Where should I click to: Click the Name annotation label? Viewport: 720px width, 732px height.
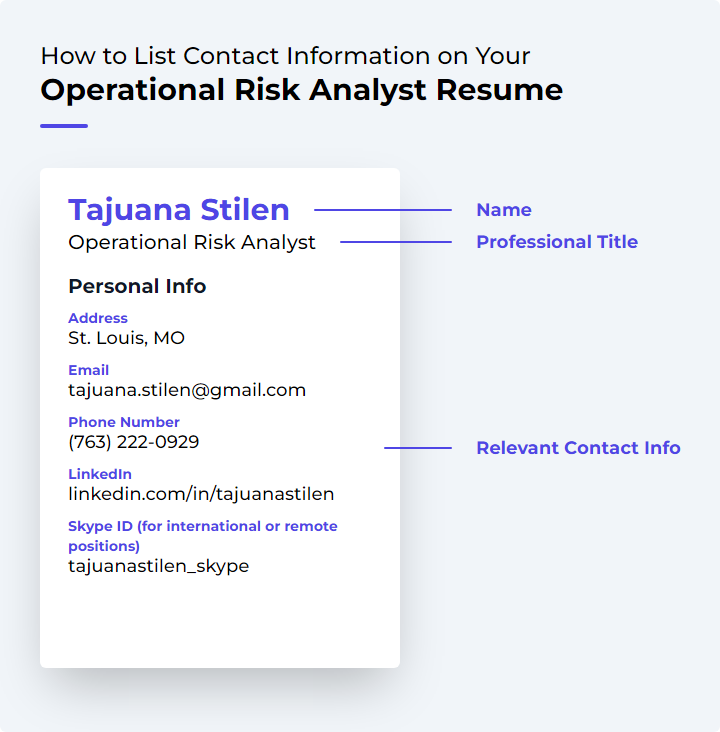[504, 210]
